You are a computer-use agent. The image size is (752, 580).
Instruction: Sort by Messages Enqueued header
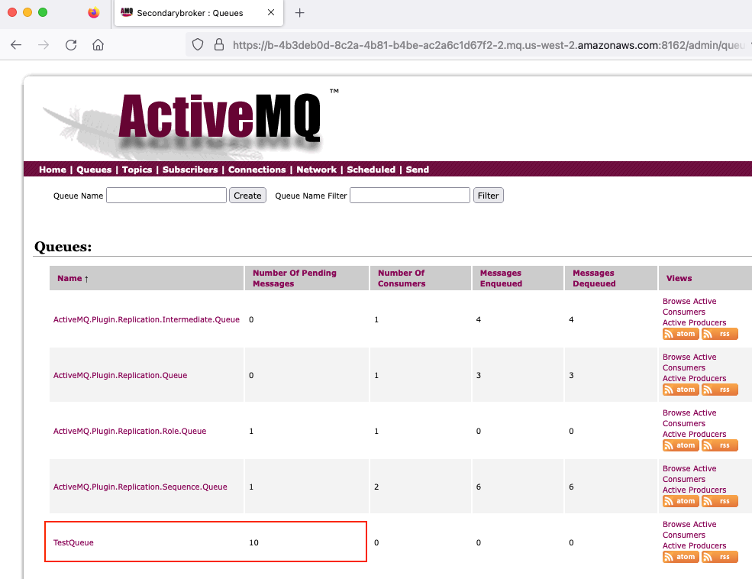pos(501,278)
